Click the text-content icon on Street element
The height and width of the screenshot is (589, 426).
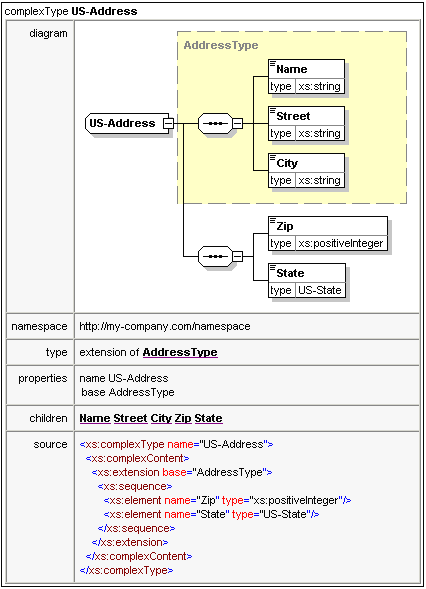point(273,110)
